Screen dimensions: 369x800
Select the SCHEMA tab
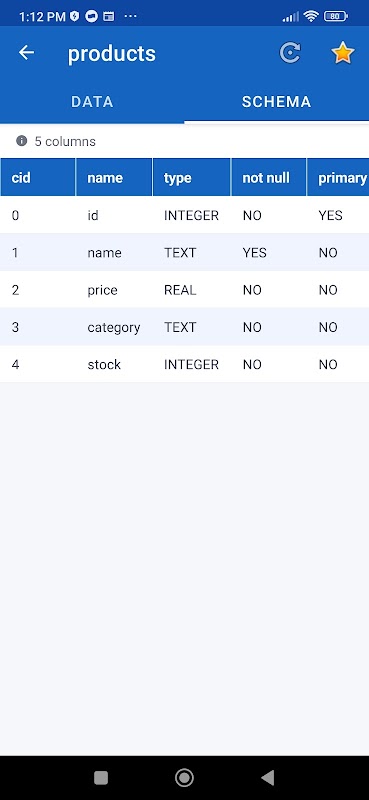(276, 102)
